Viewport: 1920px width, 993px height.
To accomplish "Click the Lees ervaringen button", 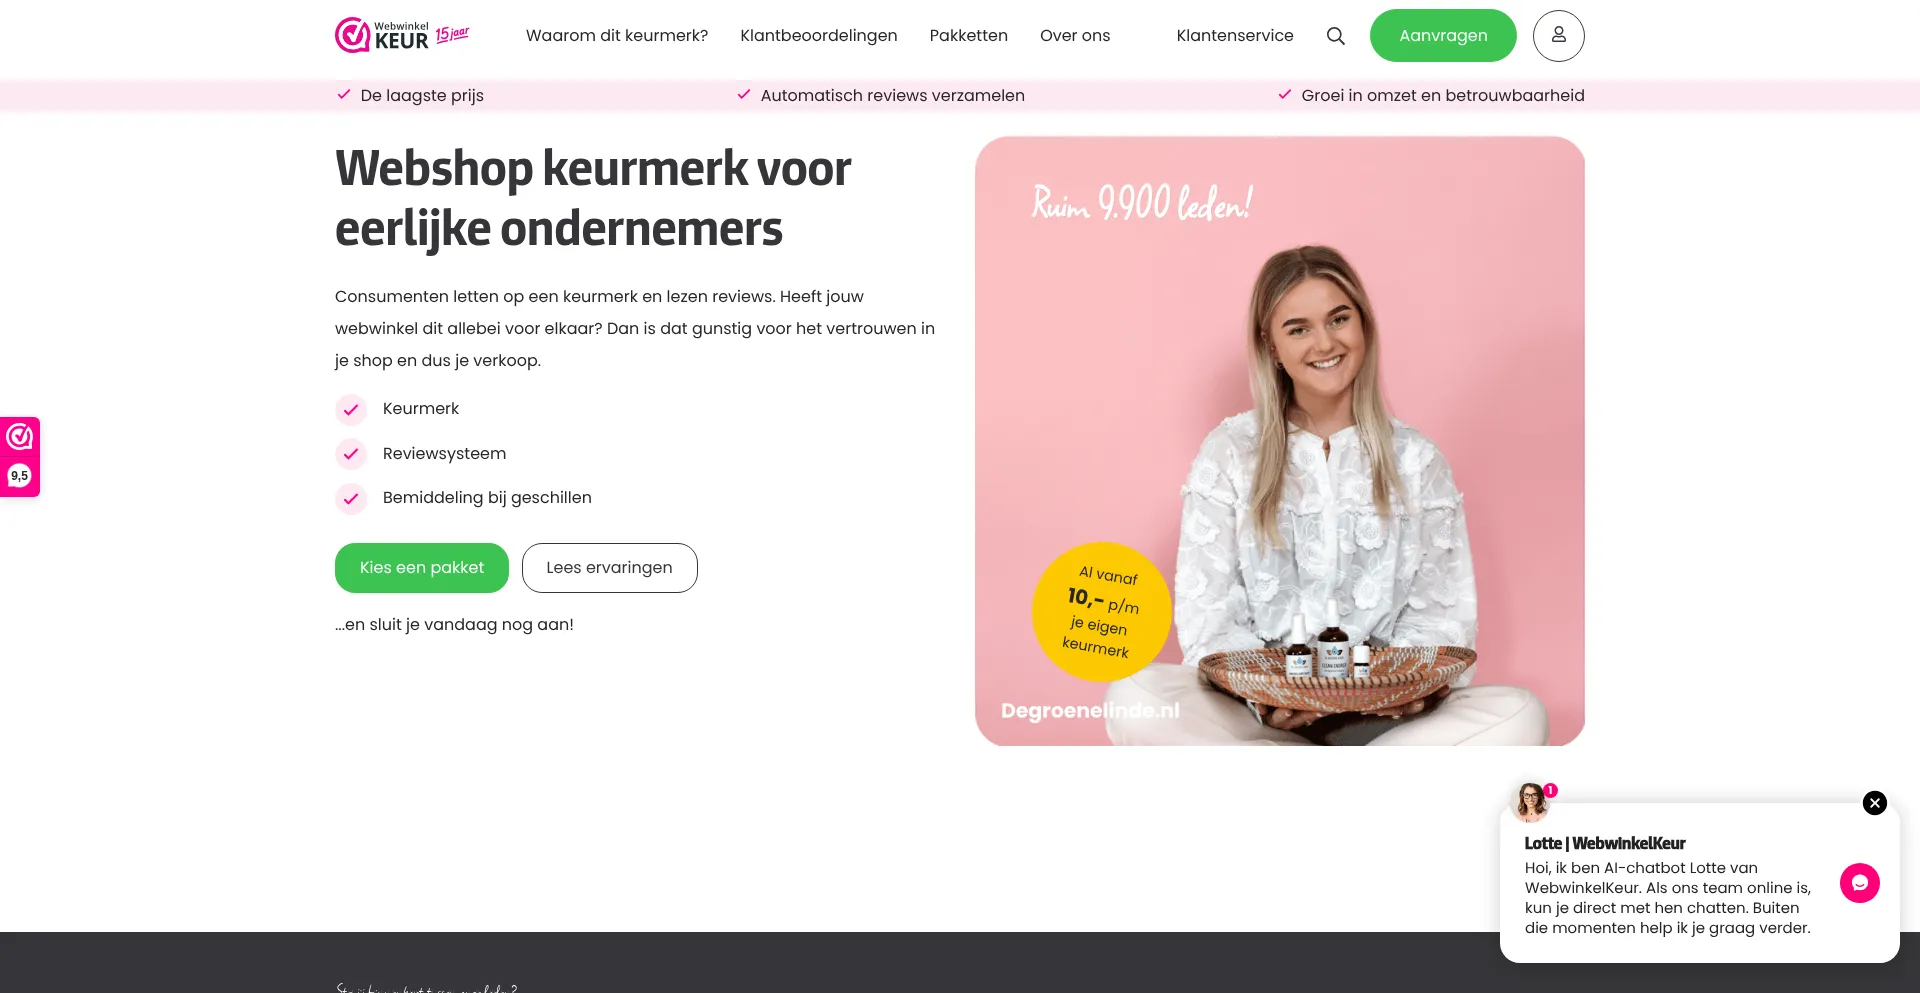I will 610,568.
